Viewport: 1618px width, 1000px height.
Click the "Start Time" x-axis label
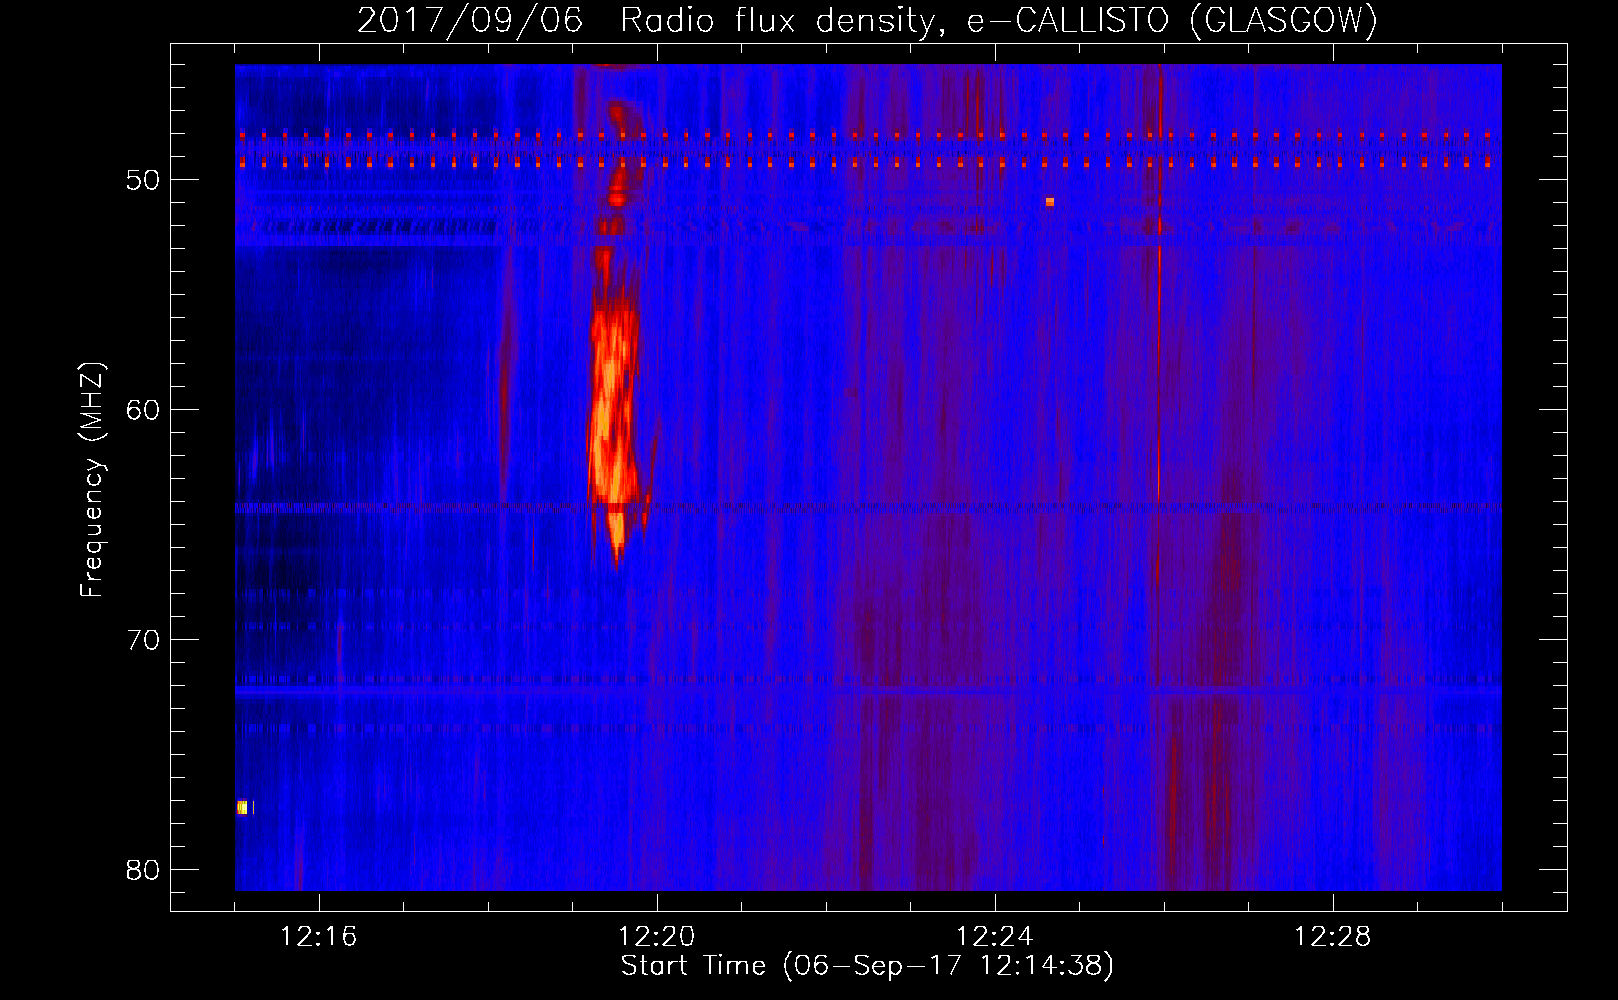867,966
